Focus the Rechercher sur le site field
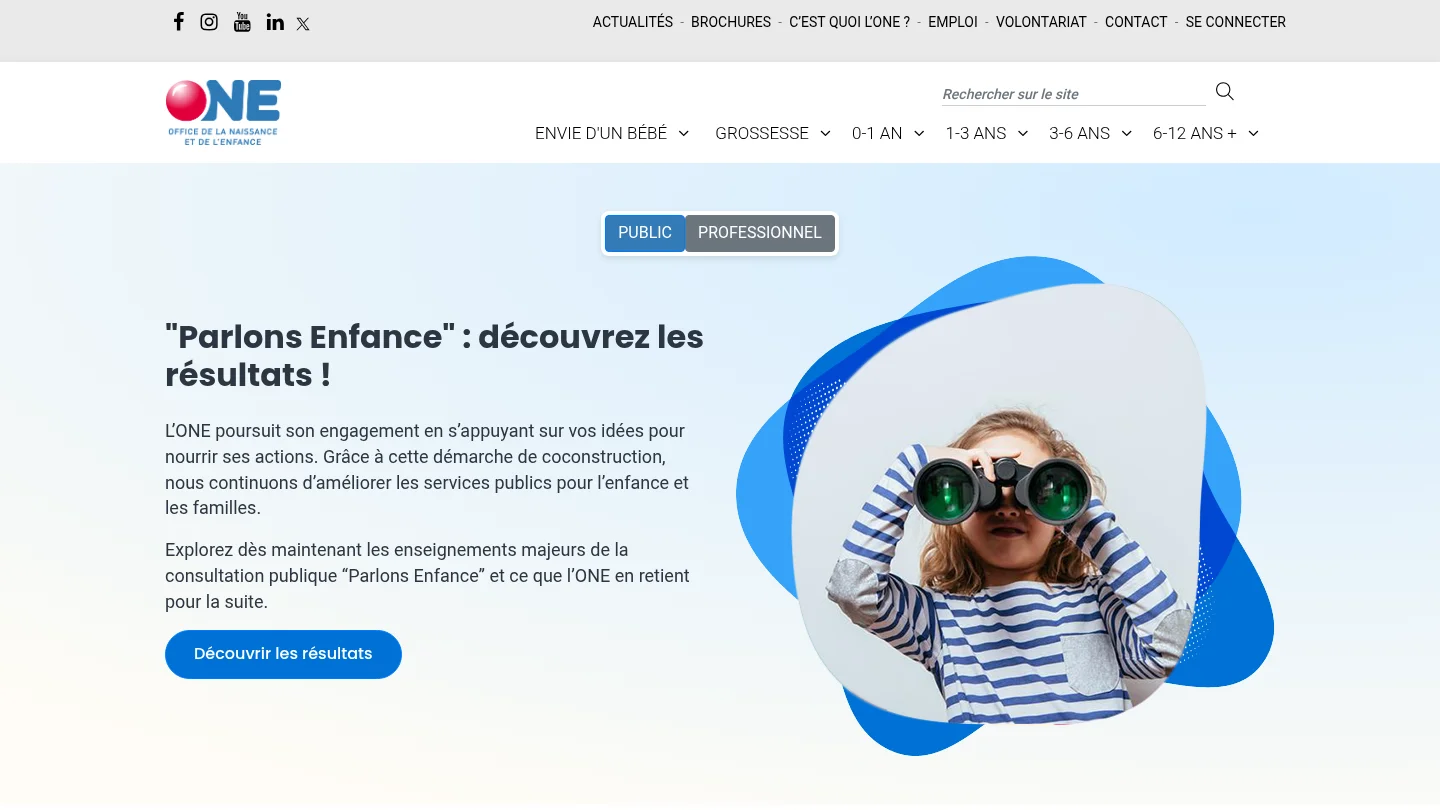 click(1073, 94)
